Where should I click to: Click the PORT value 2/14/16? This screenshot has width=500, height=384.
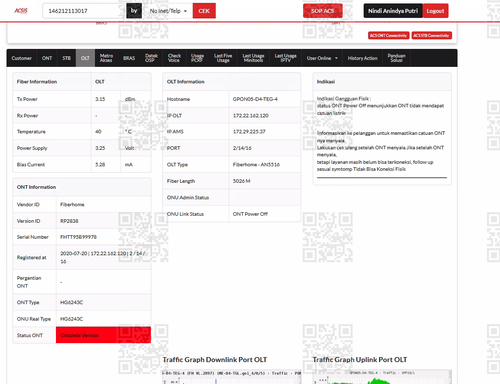click(242, 148)
